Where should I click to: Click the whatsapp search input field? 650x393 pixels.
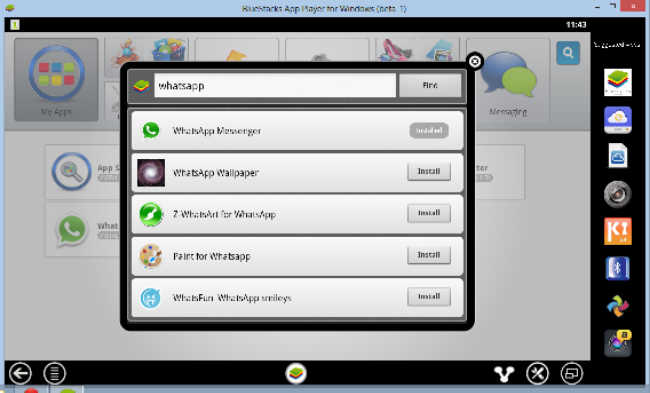(275, 86)
